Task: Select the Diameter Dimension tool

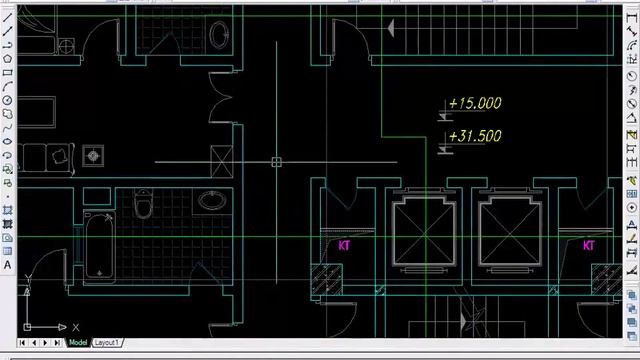Action: (632, 104)
